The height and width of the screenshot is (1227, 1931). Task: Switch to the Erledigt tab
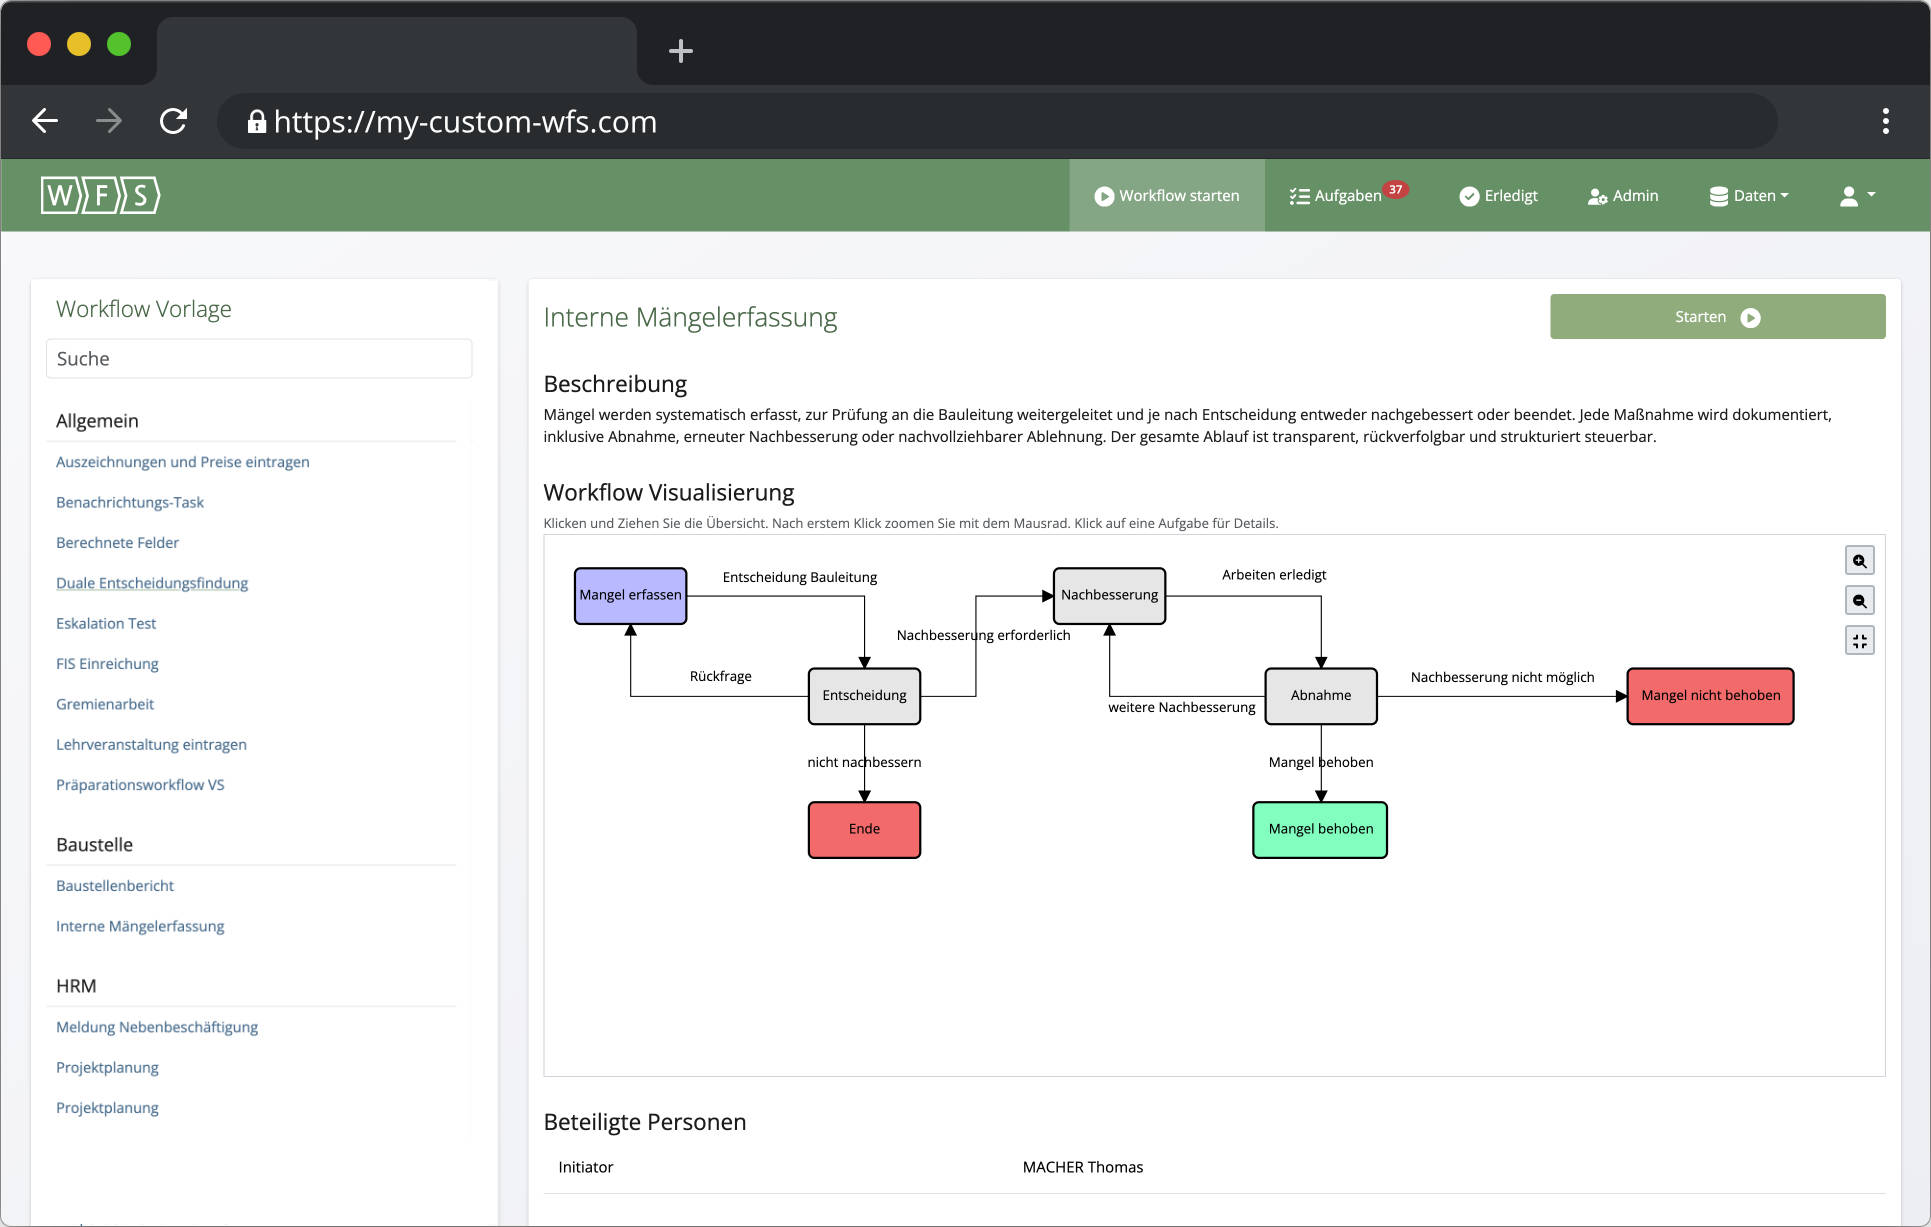(x=1498, y=196)
